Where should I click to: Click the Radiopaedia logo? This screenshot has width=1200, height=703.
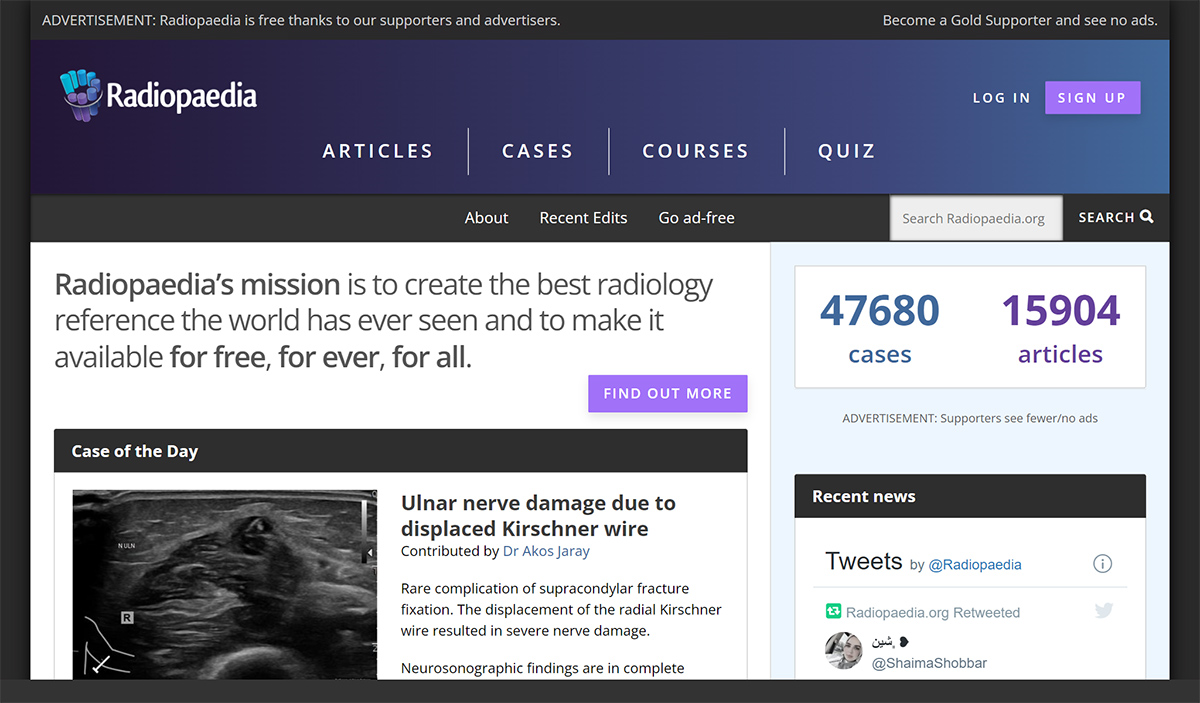tap(158, 96)
